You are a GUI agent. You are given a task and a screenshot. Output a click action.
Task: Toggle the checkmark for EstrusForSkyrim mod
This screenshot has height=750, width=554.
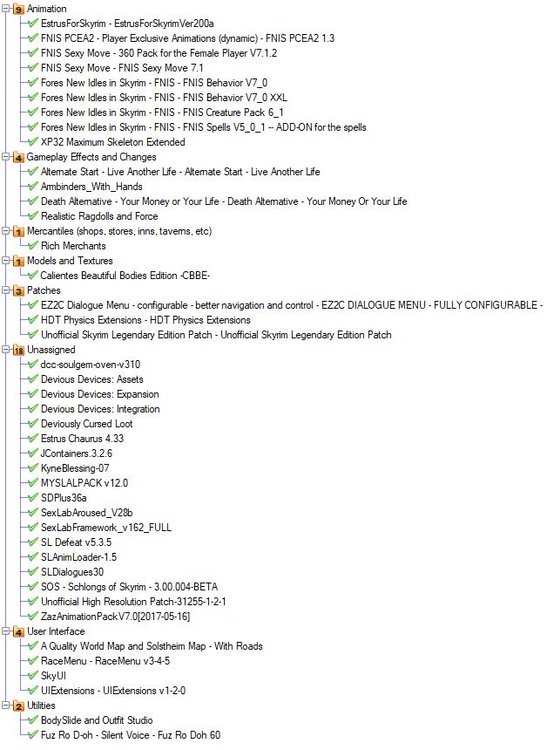click(x=33, y=23)
